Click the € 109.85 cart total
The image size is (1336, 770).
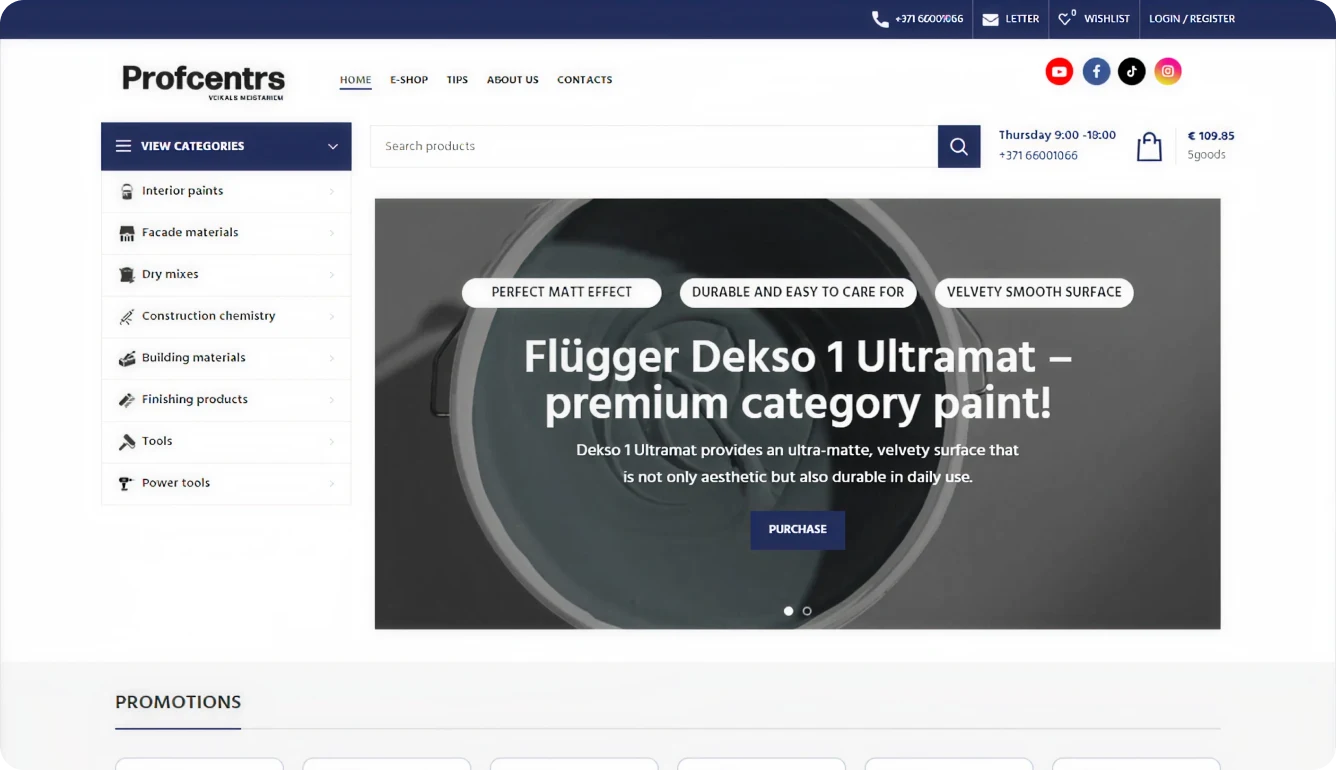(x=1211, y=136)
